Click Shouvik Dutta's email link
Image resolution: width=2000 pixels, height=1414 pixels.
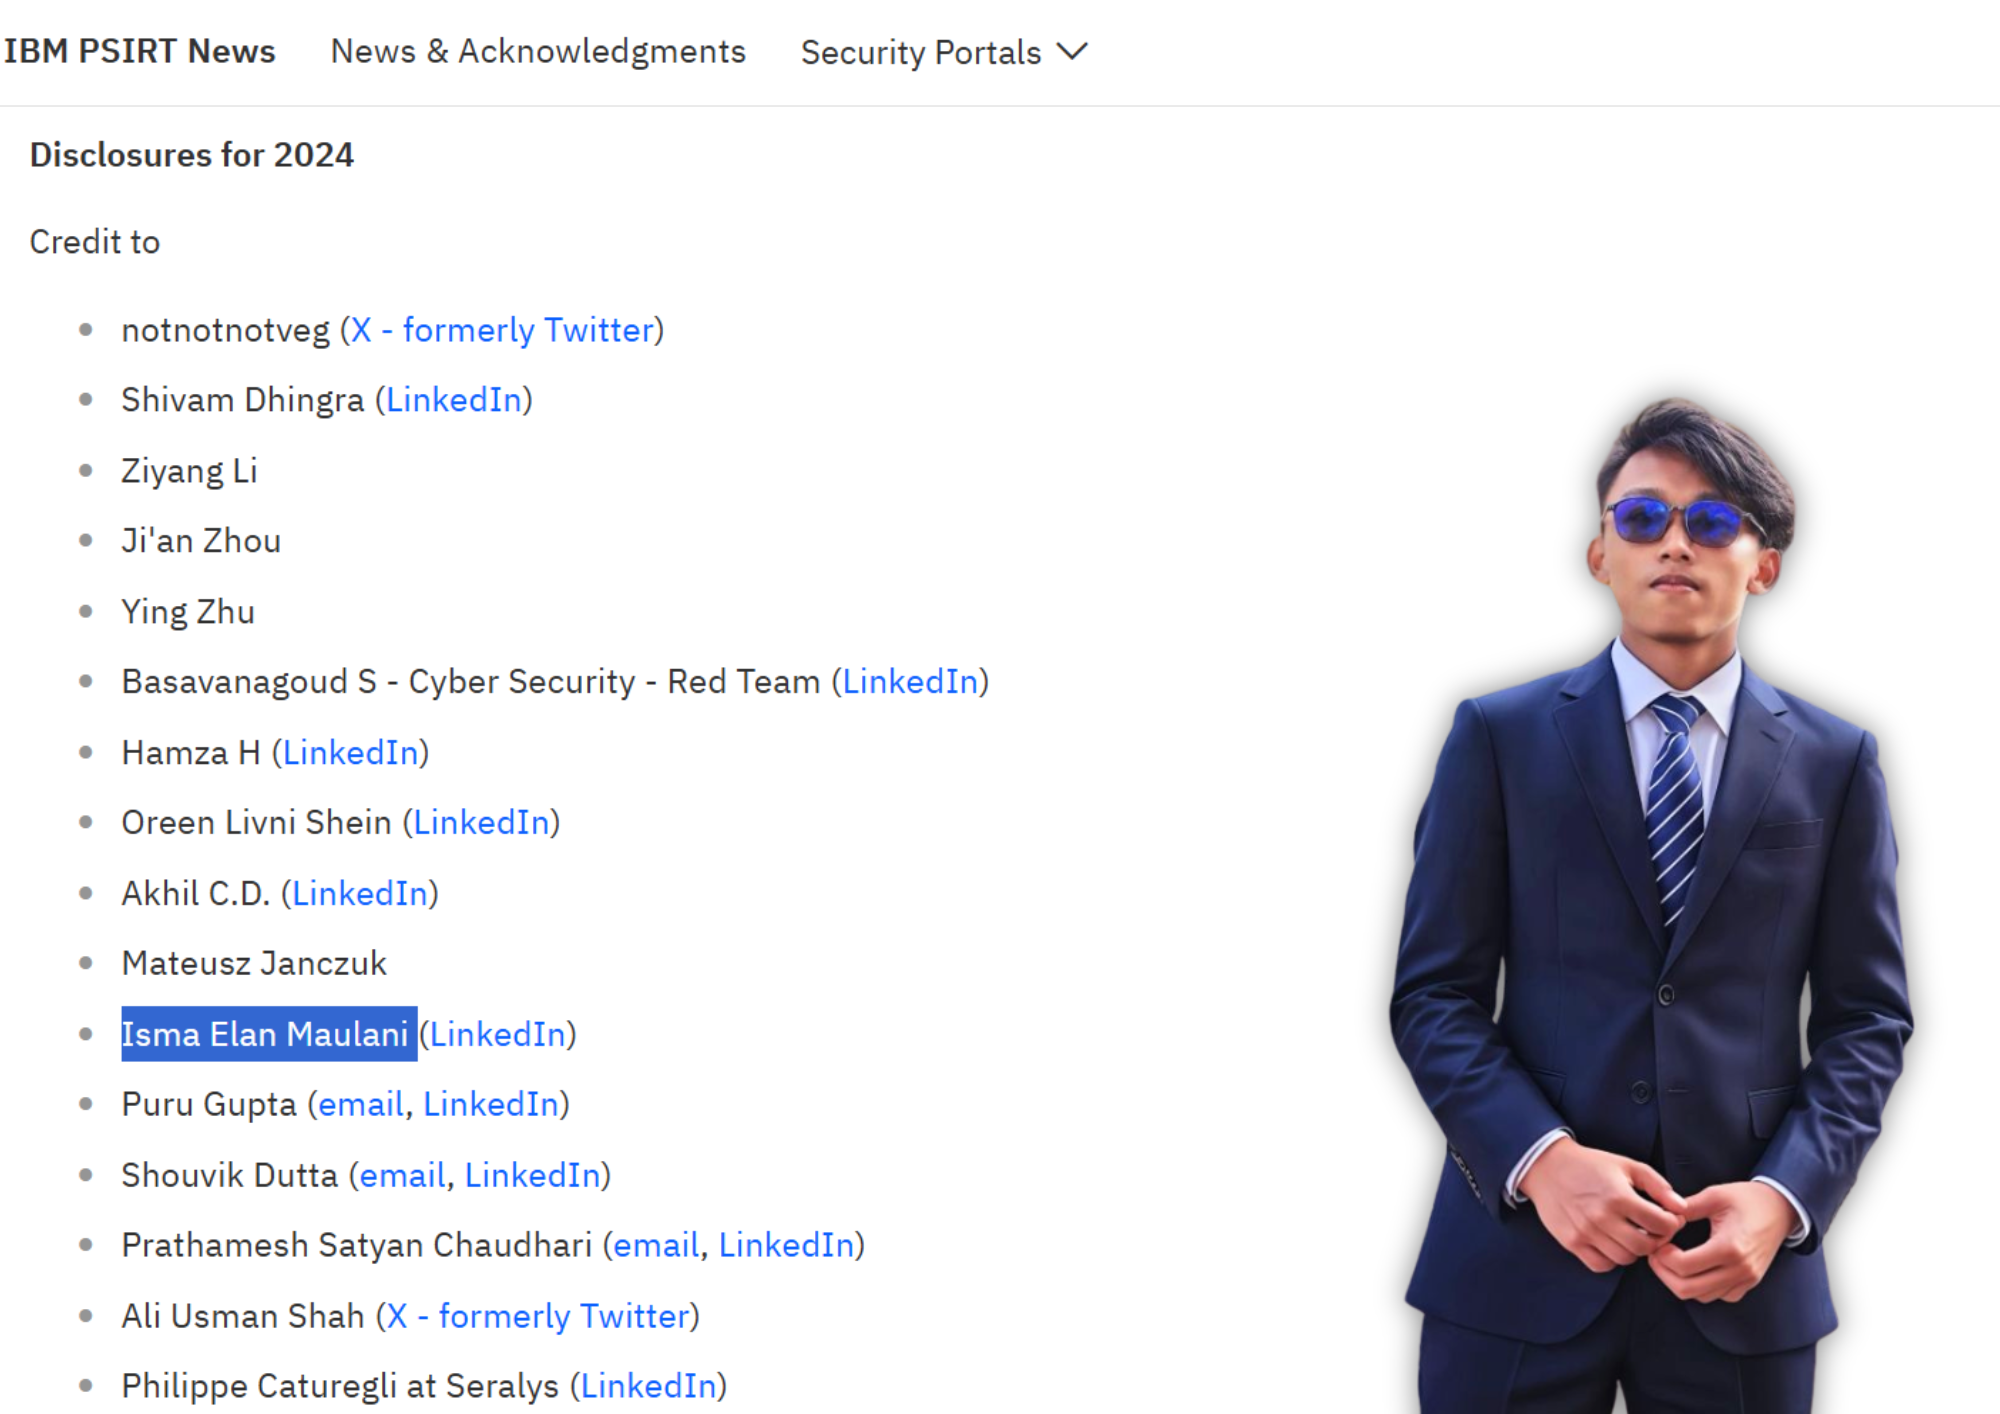[403, 1176]
